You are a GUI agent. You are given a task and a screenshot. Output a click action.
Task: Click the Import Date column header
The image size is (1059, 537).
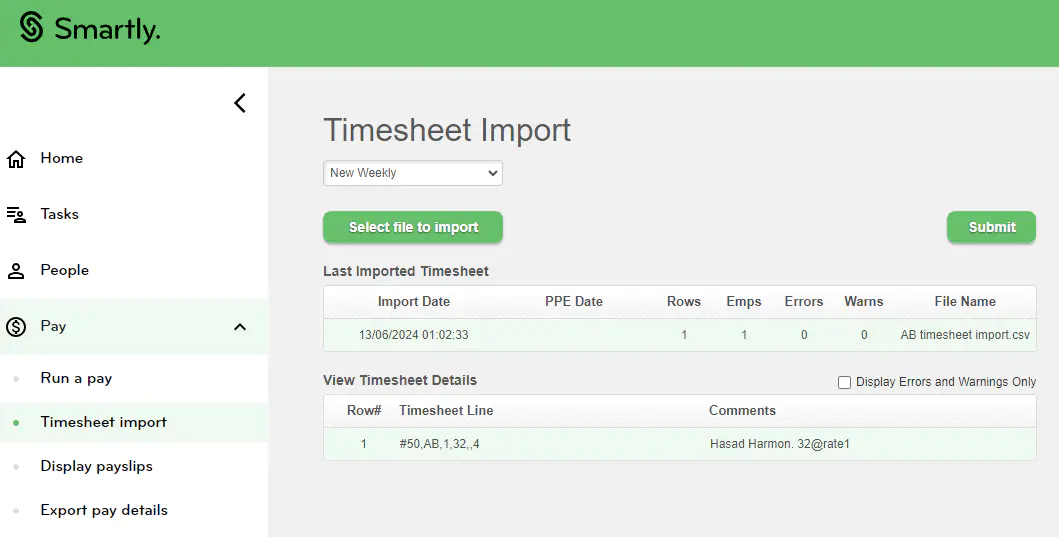coord(413,301)
